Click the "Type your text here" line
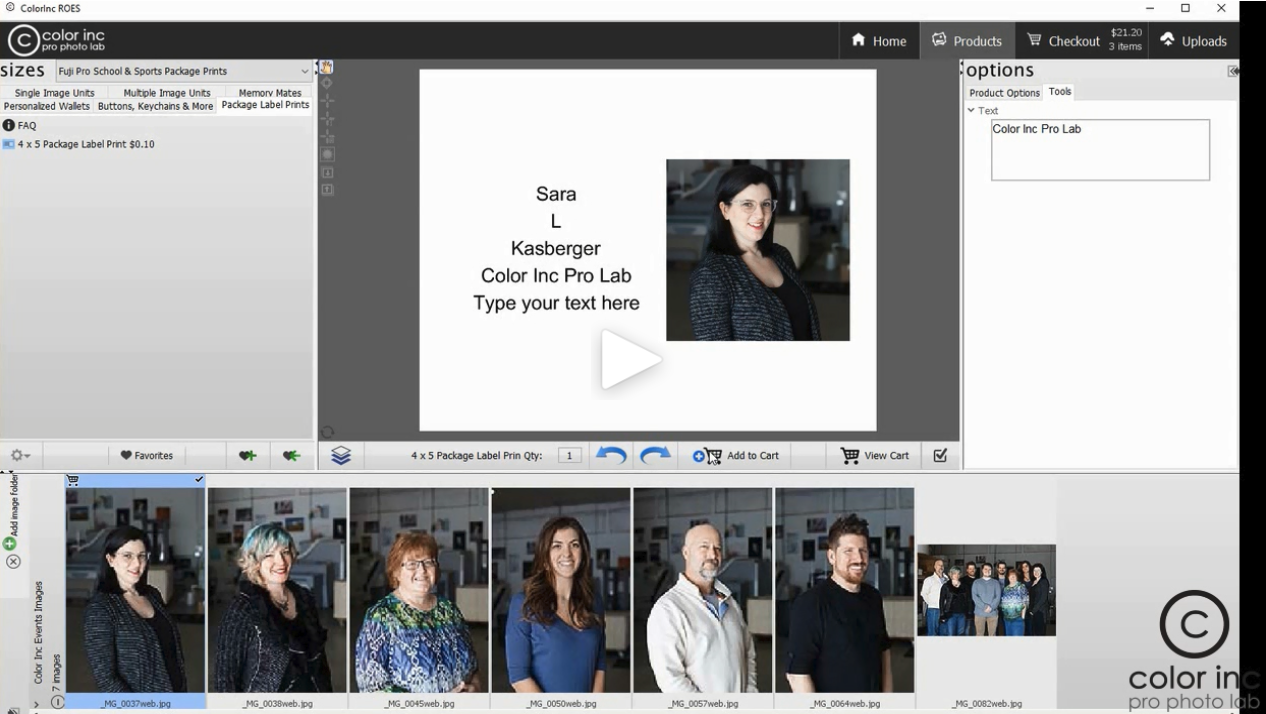Screen dimensions: 1266x714 pos(556,303)
